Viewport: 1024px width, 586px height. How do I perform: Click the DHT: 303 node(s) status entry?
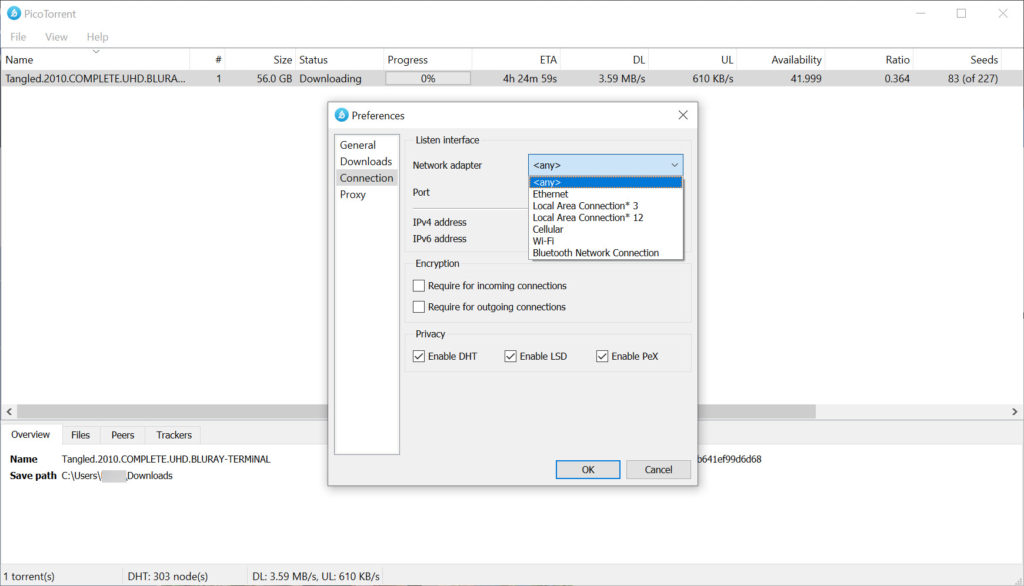pyautogui.click(x=168, y=576)
